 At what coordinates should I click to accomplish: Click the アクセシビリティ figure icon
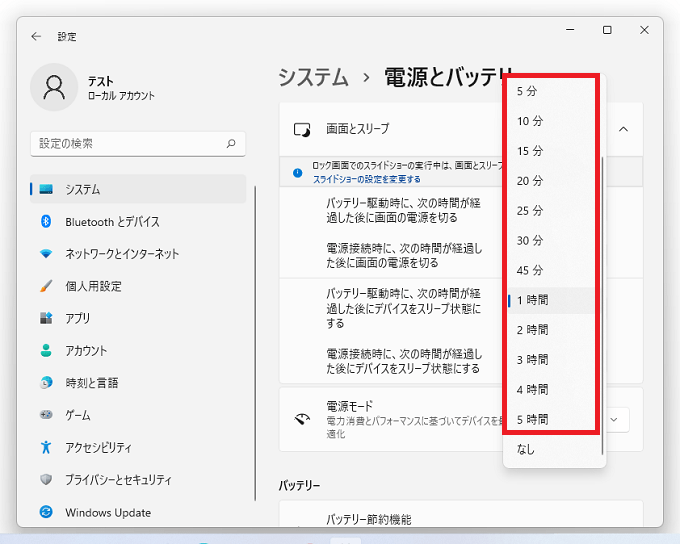pos(46,447)
